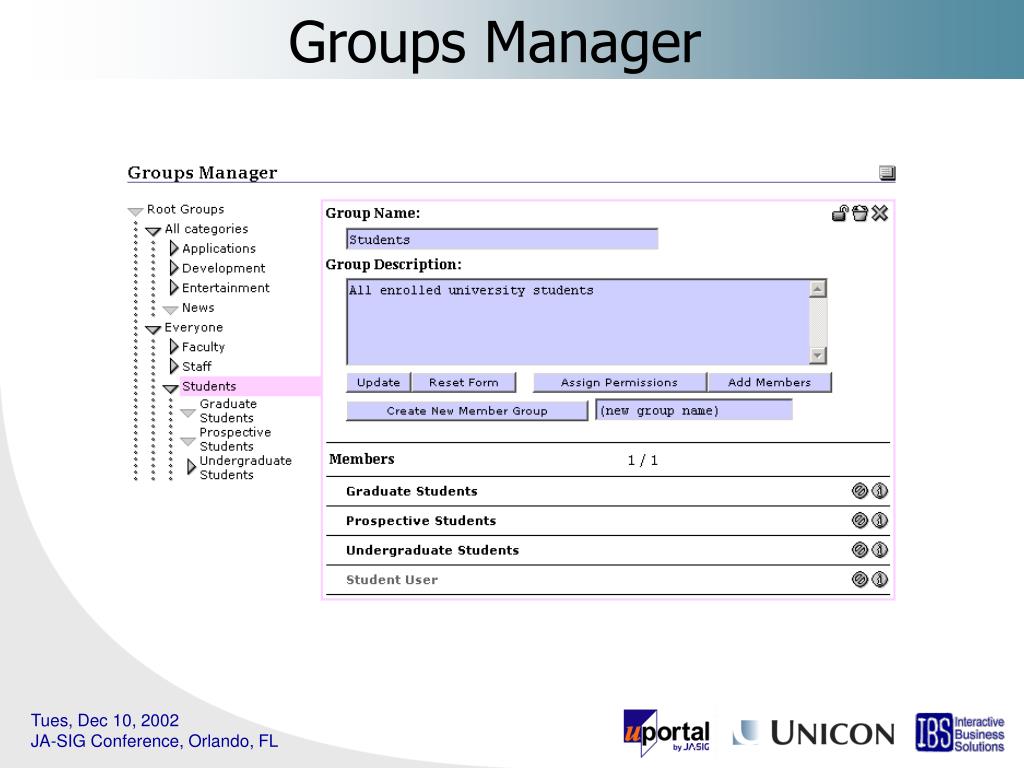Screen dimensions: 1024x768
Task: Collapse the Everyone tree node
Action: coord(153,329)
